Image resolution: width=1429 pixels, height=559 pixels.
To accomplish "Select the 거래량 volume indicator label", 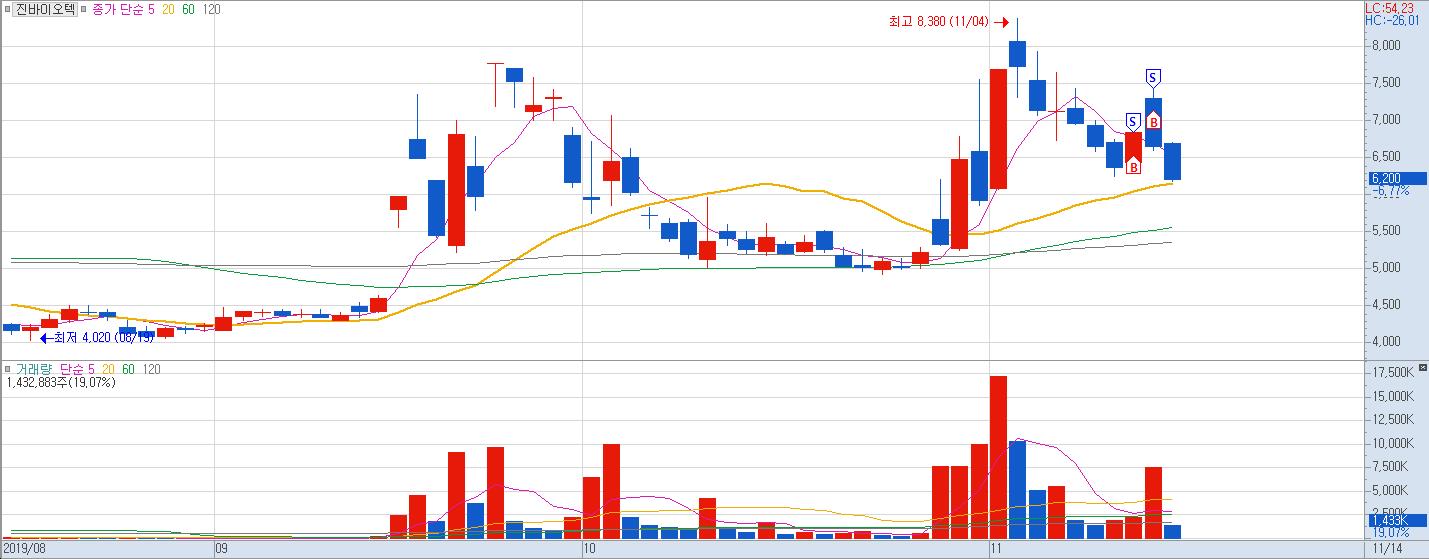I will 34,369.
